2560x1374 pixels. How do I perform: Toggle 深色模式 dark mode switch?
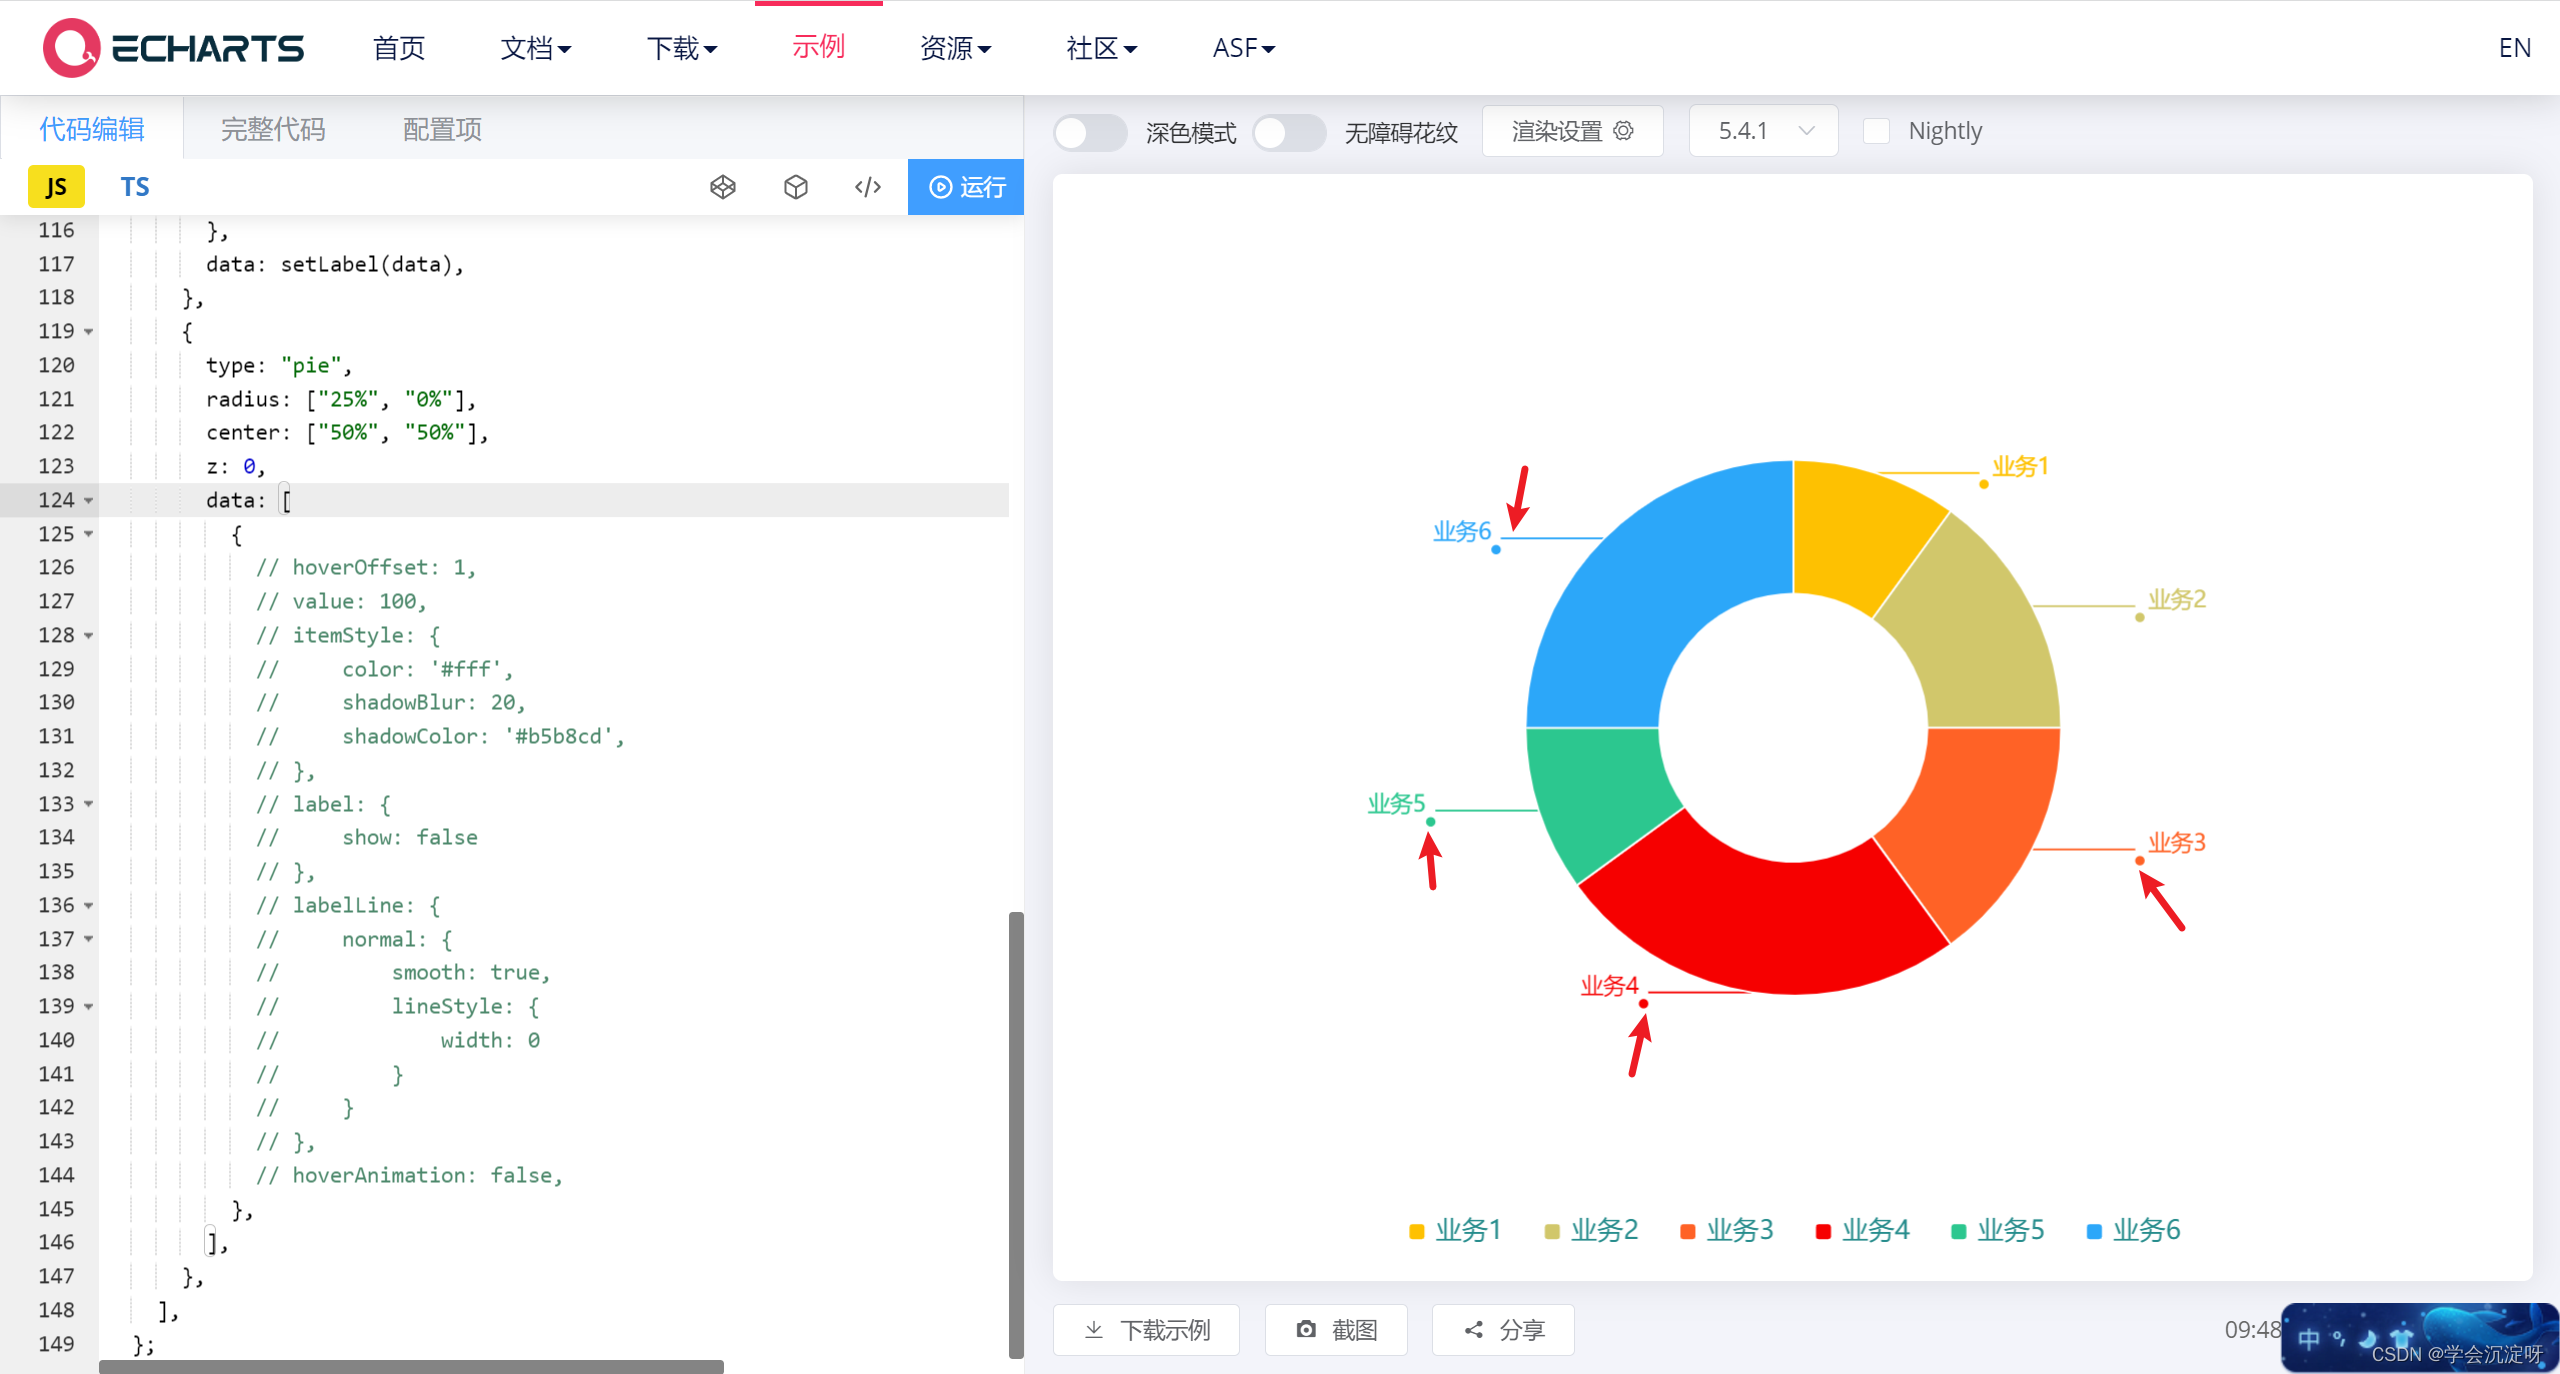coord(1089,132)
